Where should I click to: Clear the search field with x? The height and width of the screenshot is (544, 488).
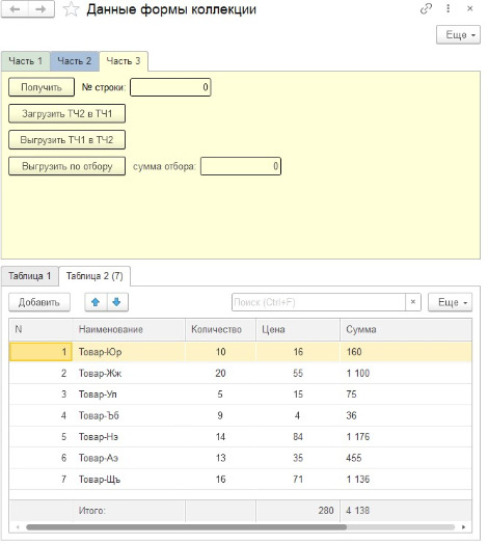click(413, 302)
